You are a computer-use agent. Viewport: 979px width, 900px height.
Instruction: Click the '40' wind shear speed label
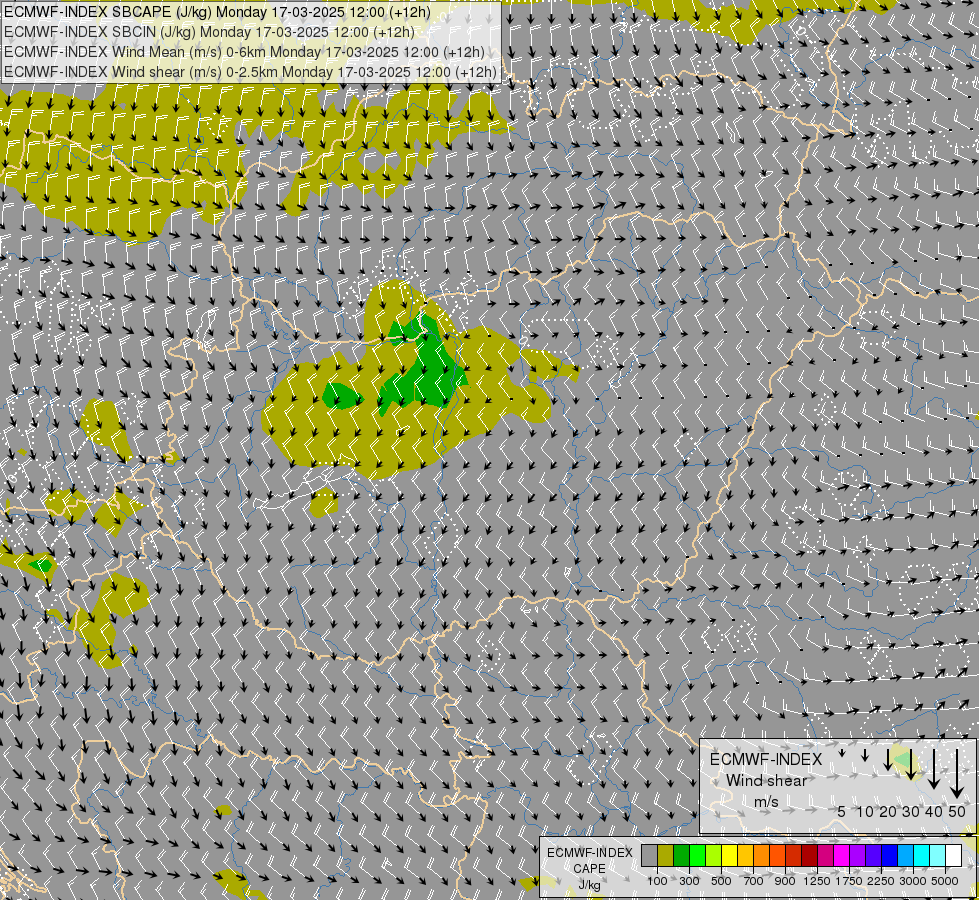[934, 811]
